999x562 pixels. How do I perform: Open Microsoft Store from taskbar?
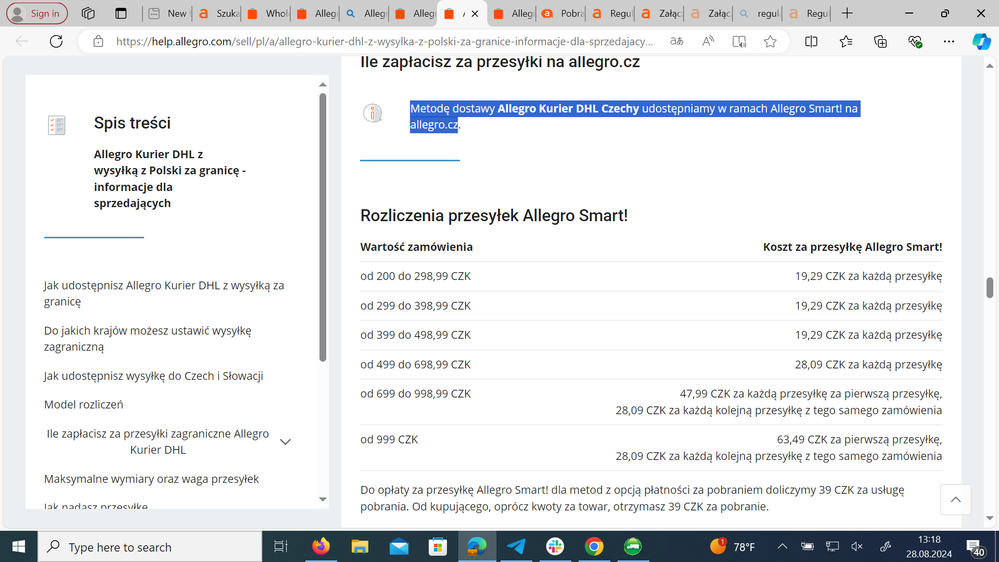[x=438, y=547]
